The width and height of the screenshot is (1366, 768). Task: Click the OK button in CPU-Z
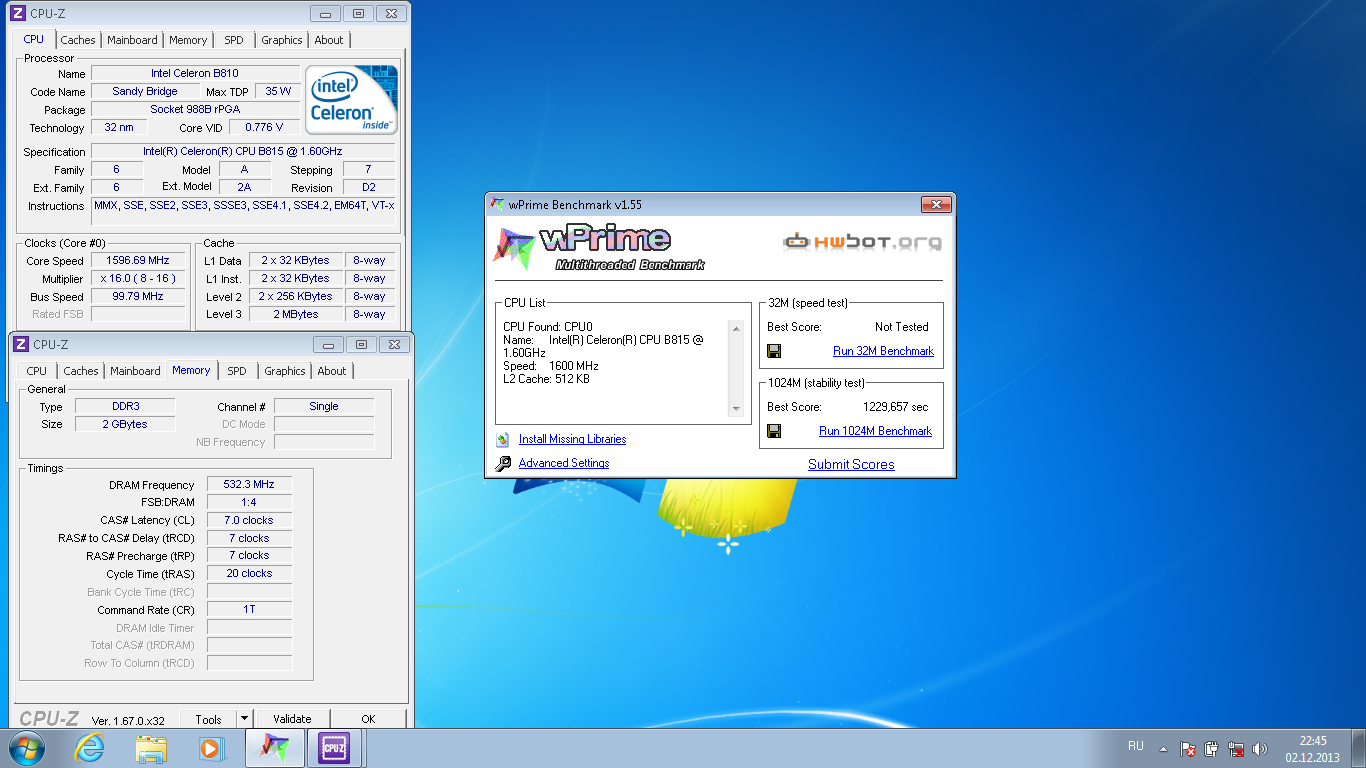368,719
